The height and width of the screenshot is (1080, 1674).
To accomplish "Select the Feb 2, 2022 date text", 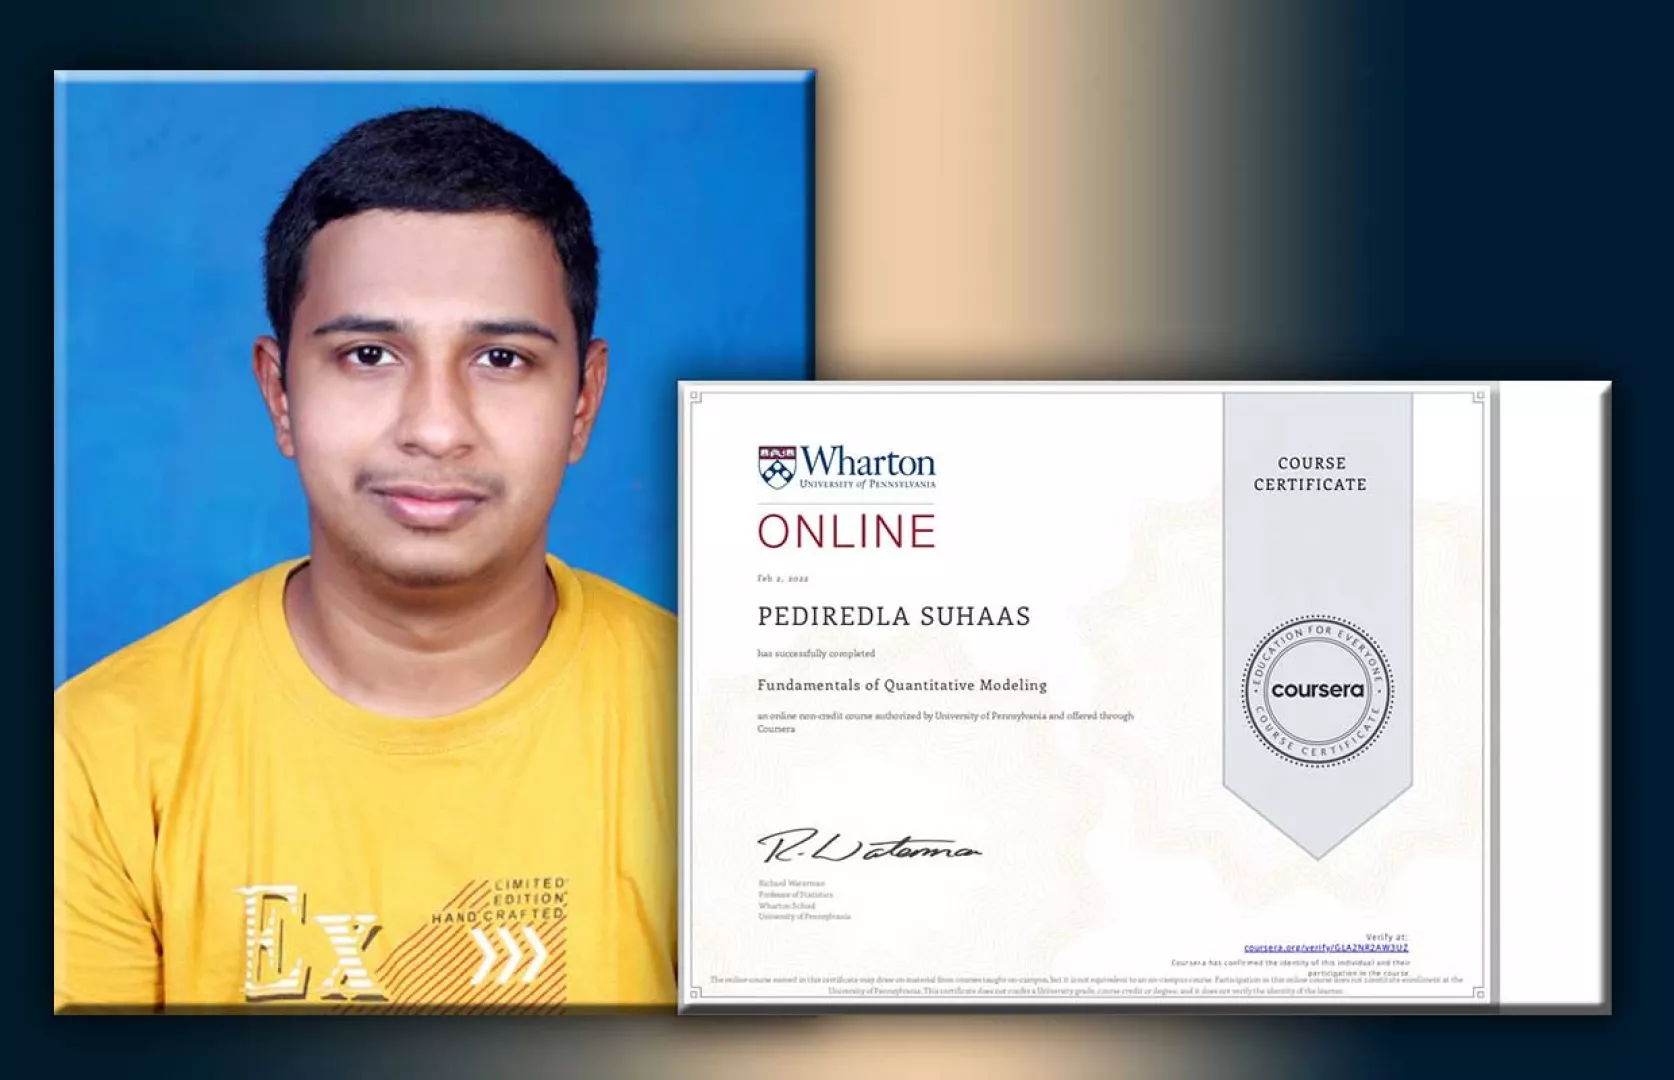I will pos(783,577).
